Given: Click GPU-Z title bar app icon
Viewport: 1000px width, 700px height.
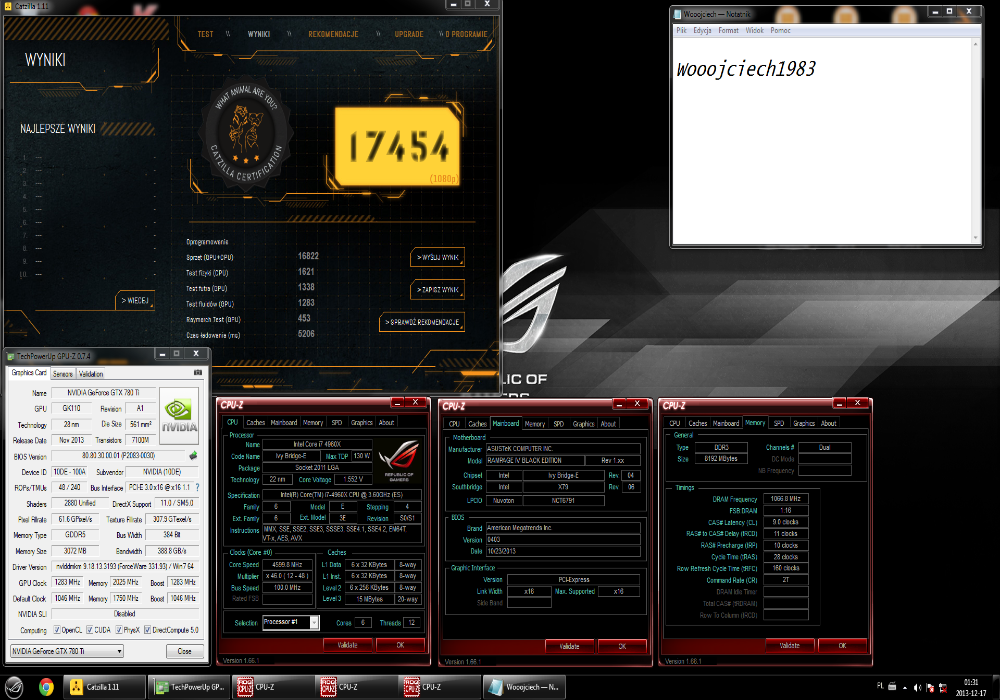Looking at the screenshot, I should [10, 356].
